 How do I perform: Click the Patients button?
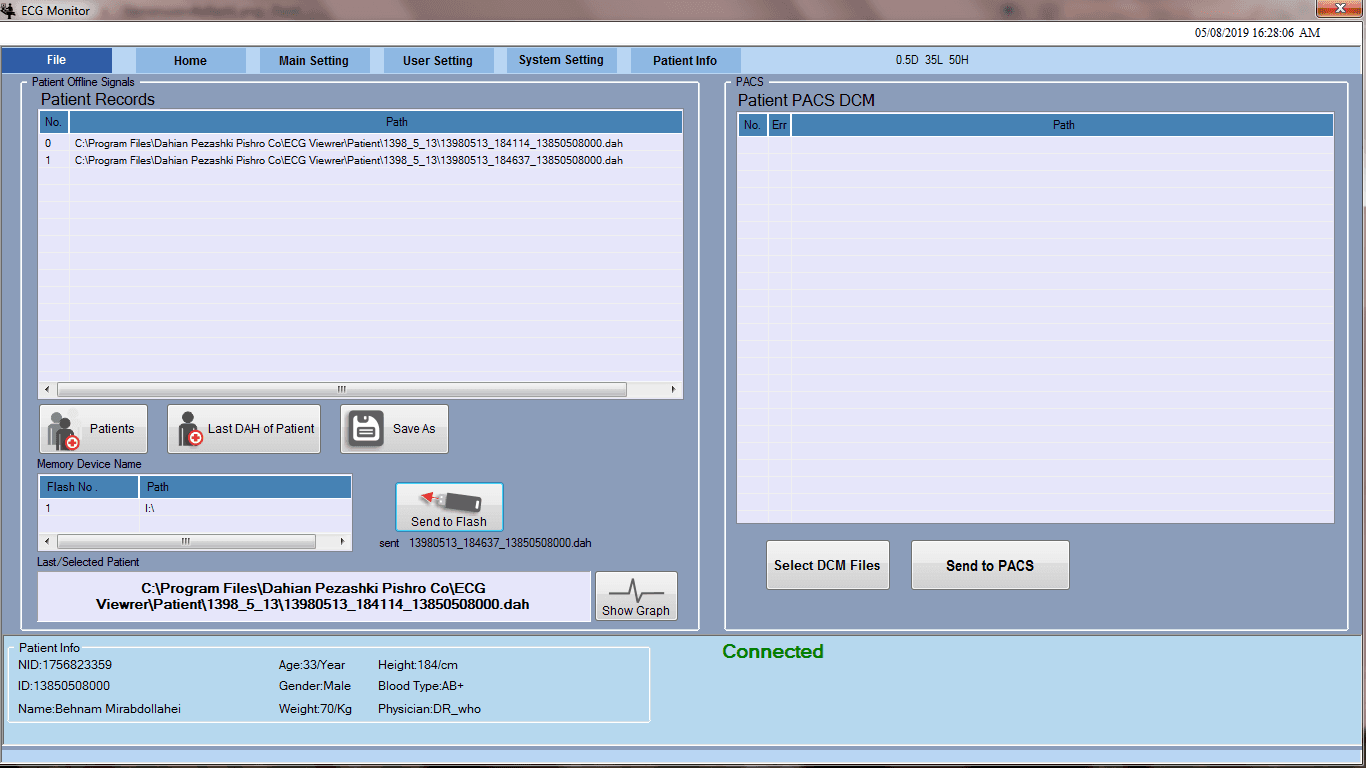pyautogui.click(x=93, y=429)
